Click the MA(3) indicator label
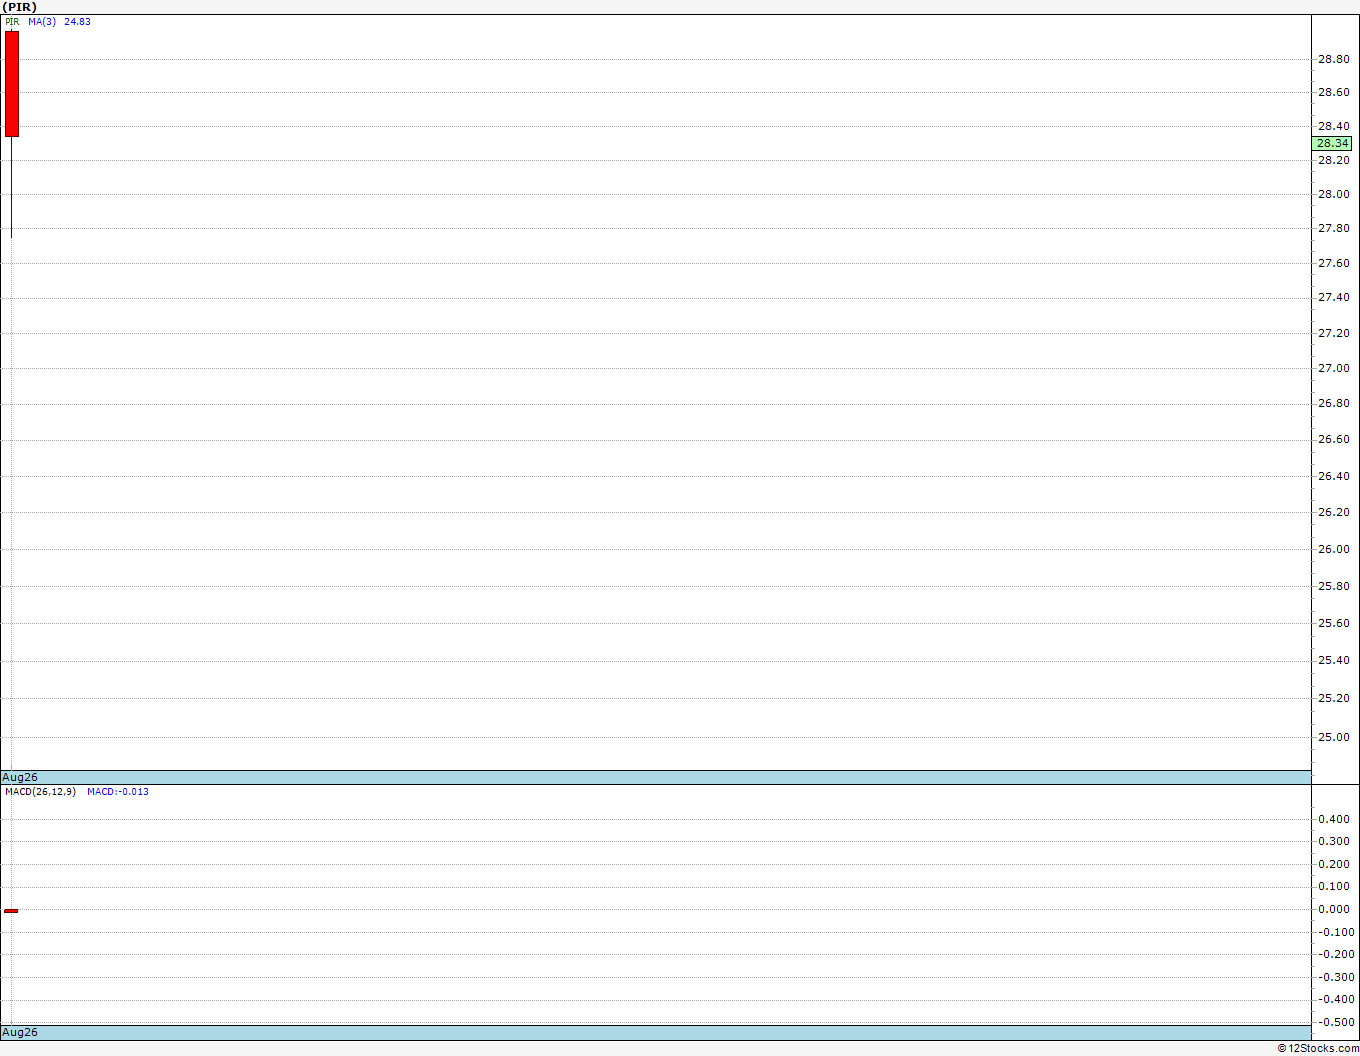Viewport: 1360px width, 1056px height. pyautogui.click(x=42, y=21)
